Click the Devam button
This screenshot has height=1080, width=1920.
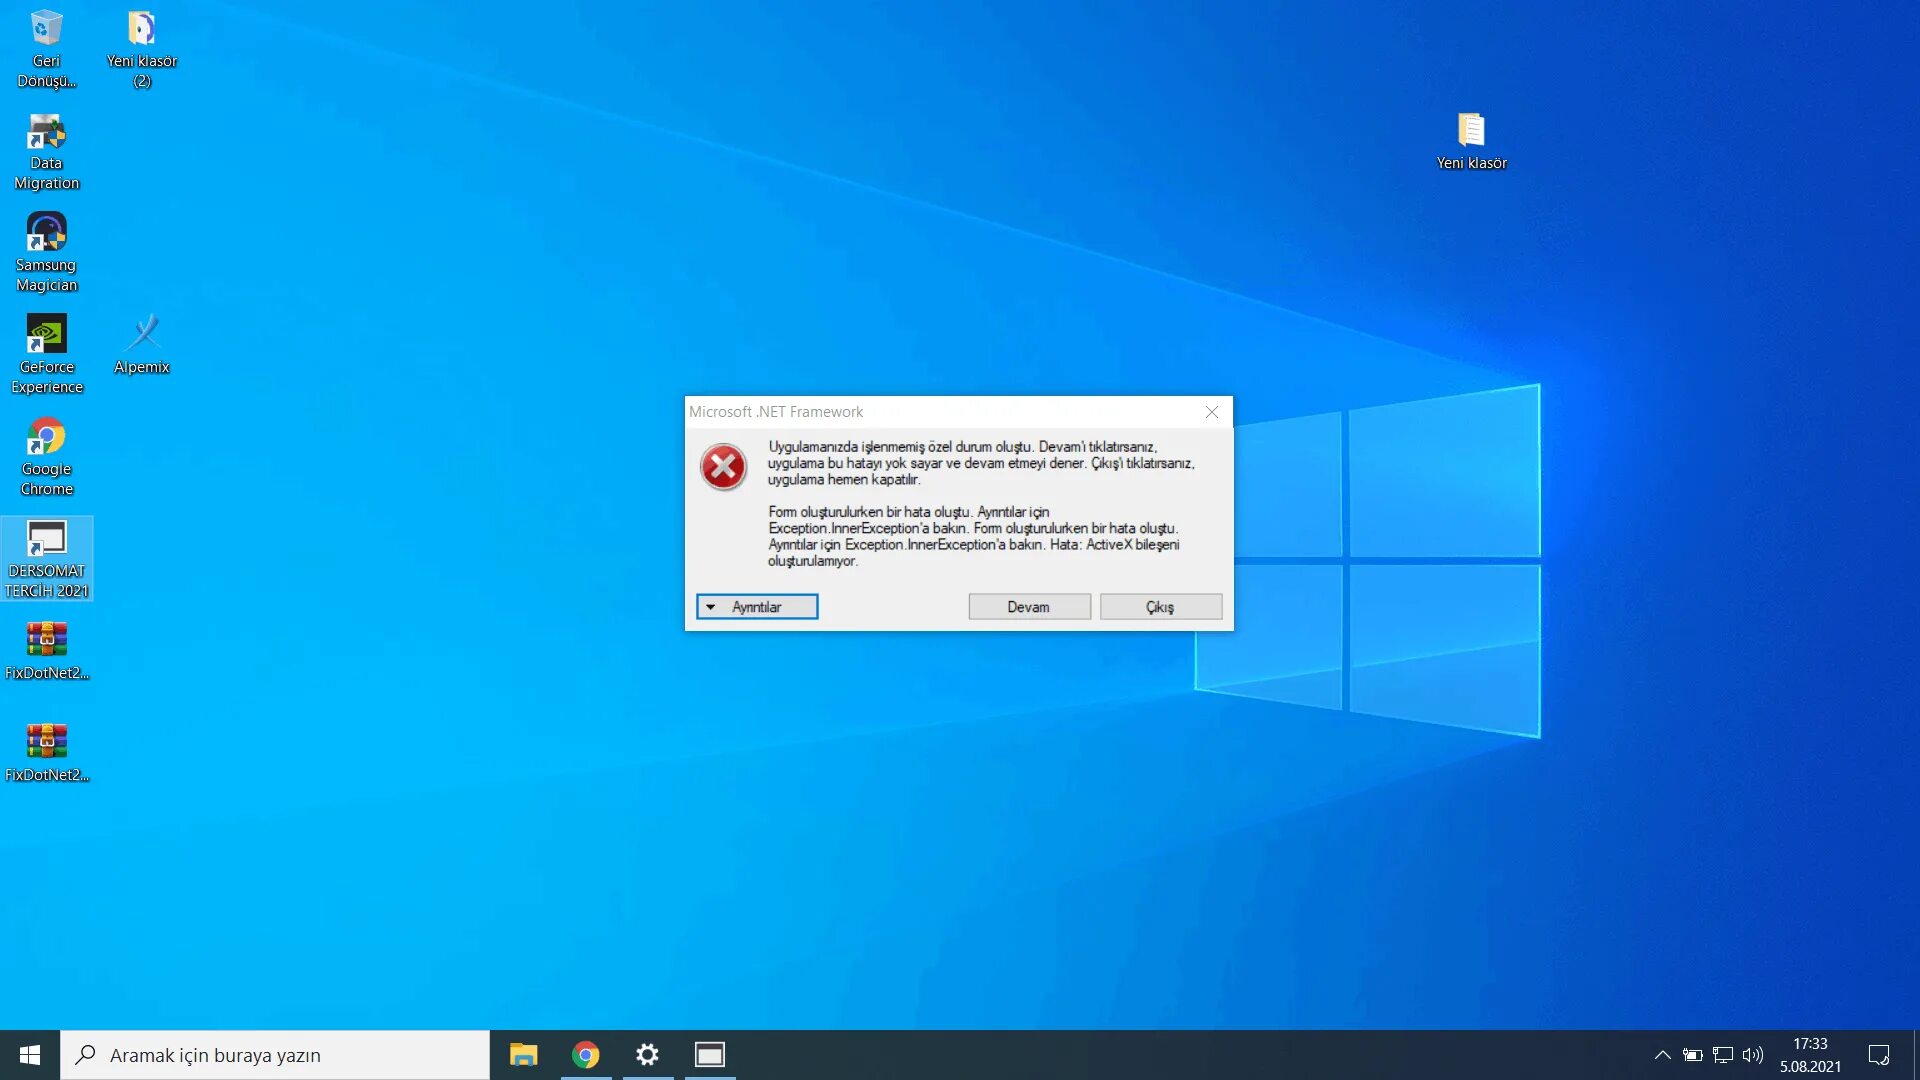coord(1029,607)
